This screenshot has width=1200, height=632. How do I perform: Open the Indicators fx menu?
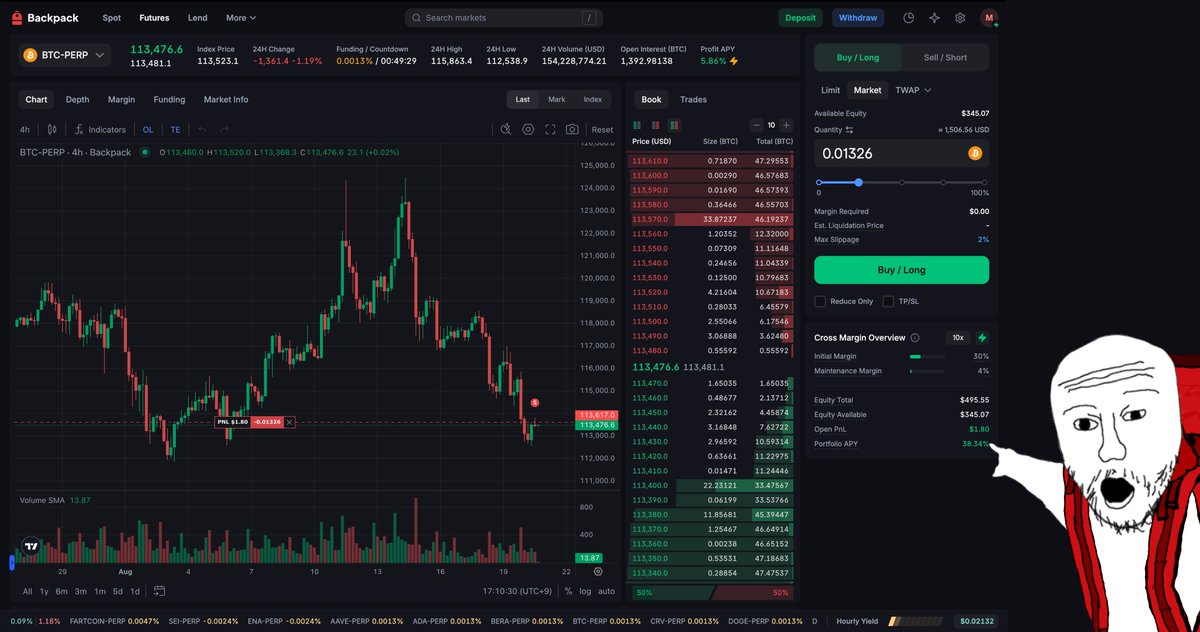[x=100, y=129]
